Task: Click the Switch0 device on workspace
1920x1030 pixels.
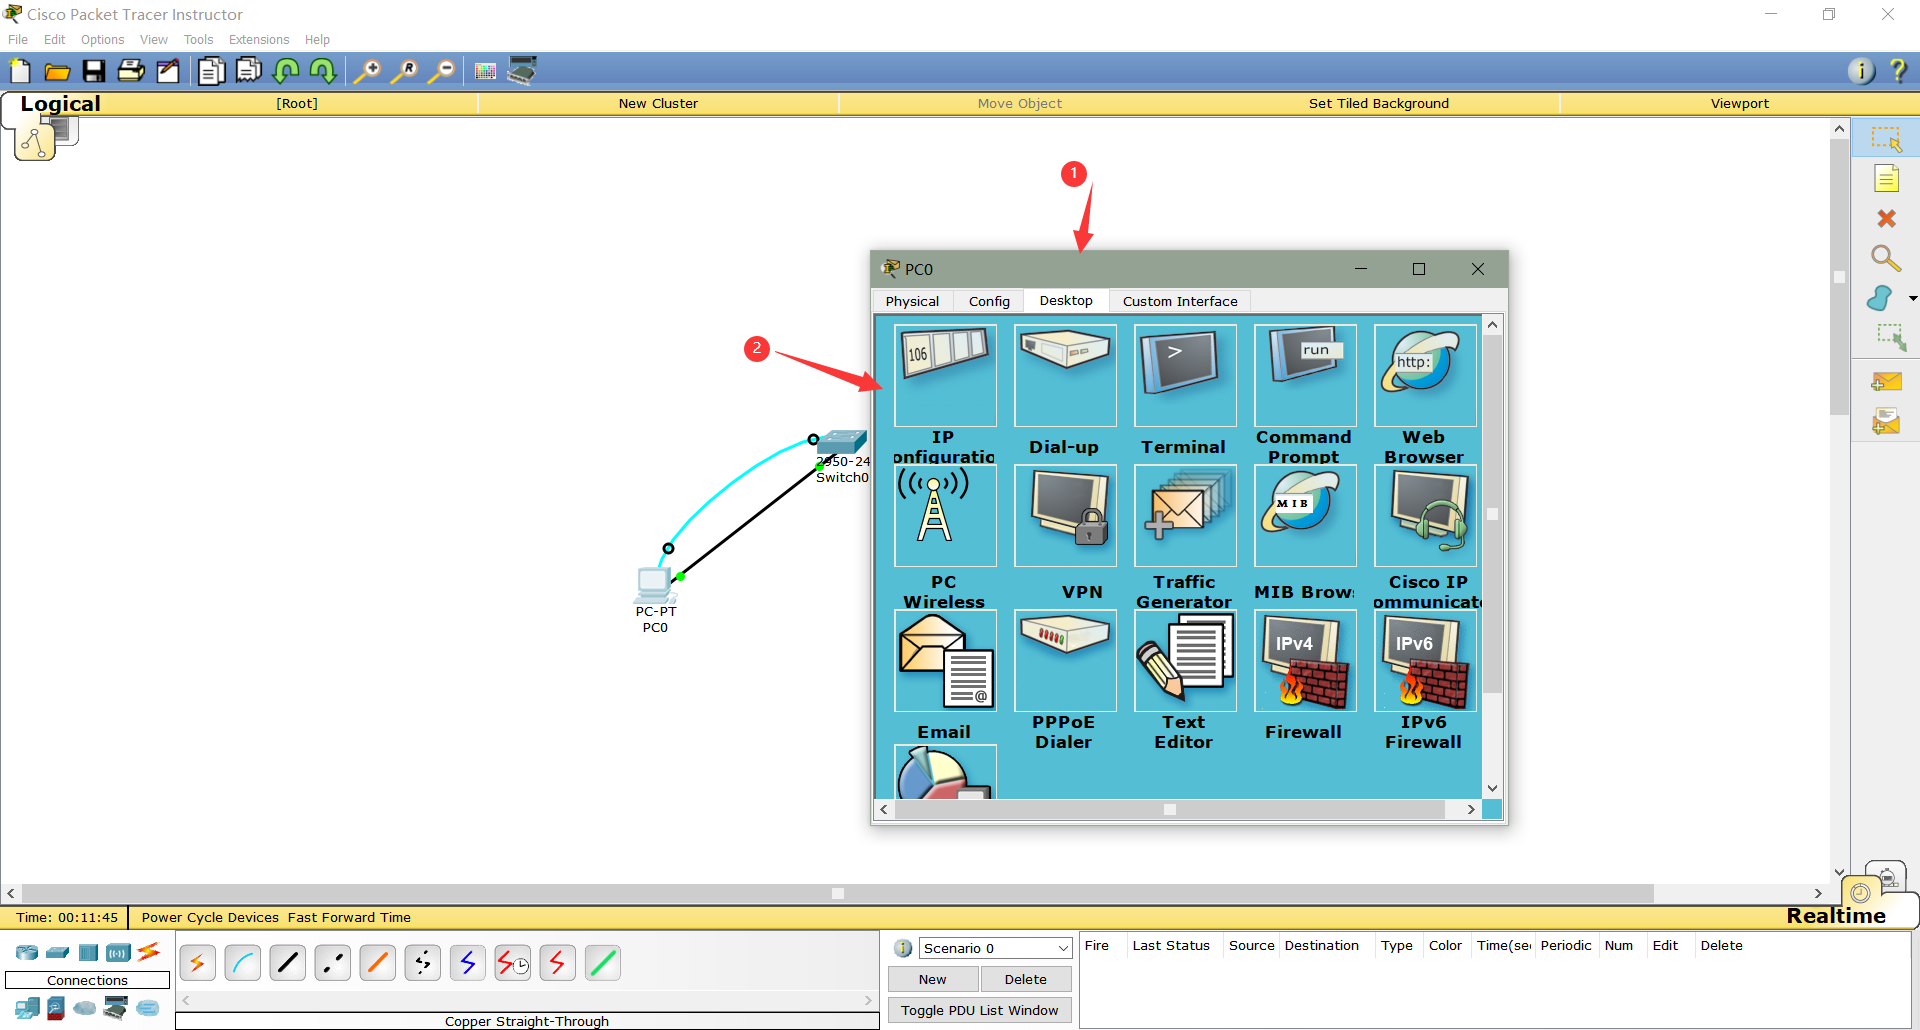Action: (x=841, y=443)
